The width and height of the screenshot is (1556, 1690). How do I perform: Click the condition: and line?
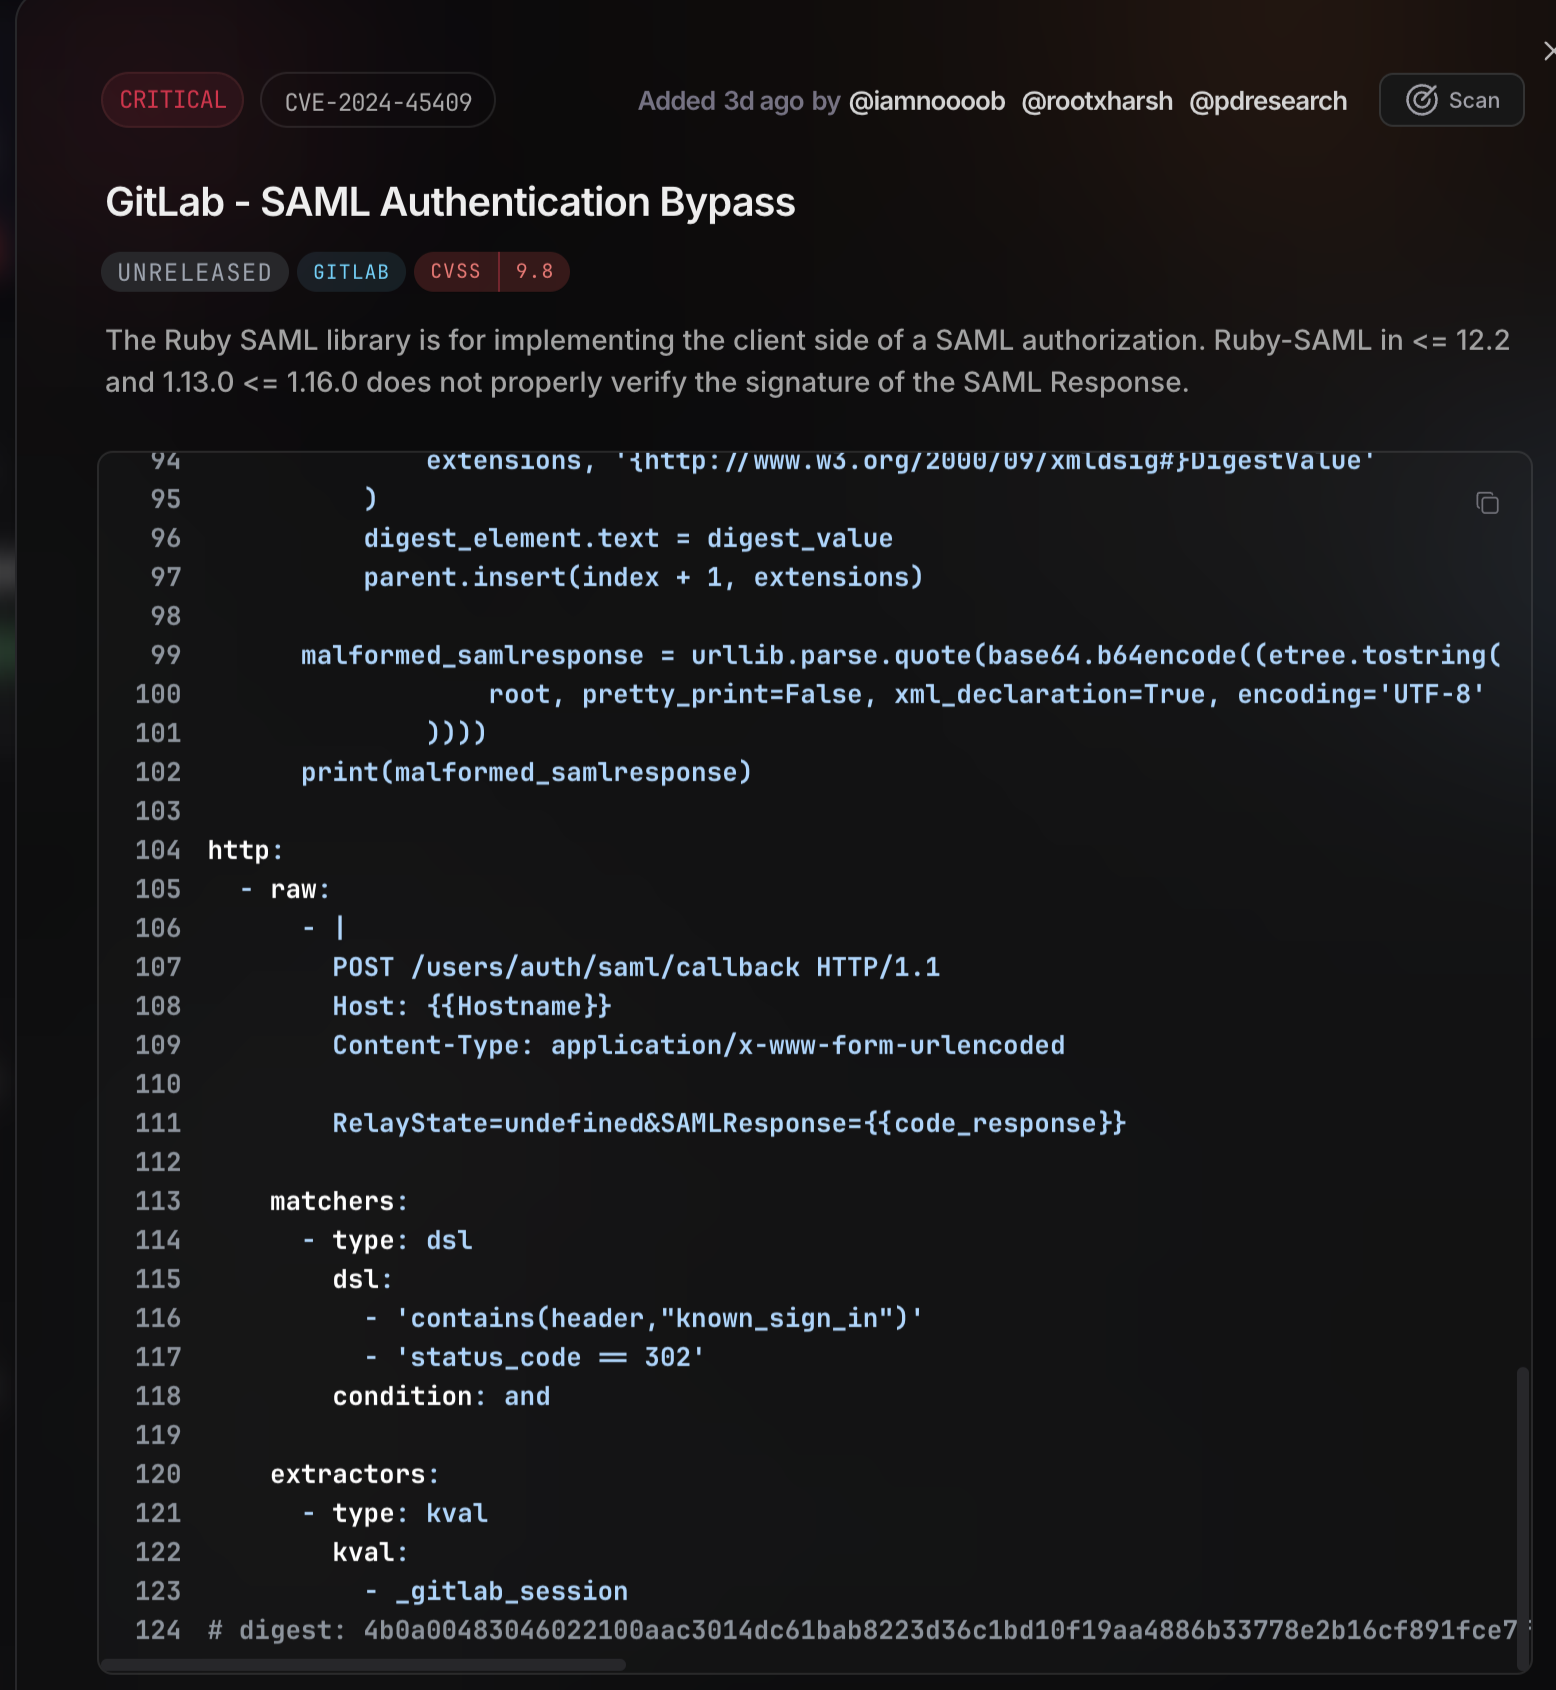click(441, 1396)
